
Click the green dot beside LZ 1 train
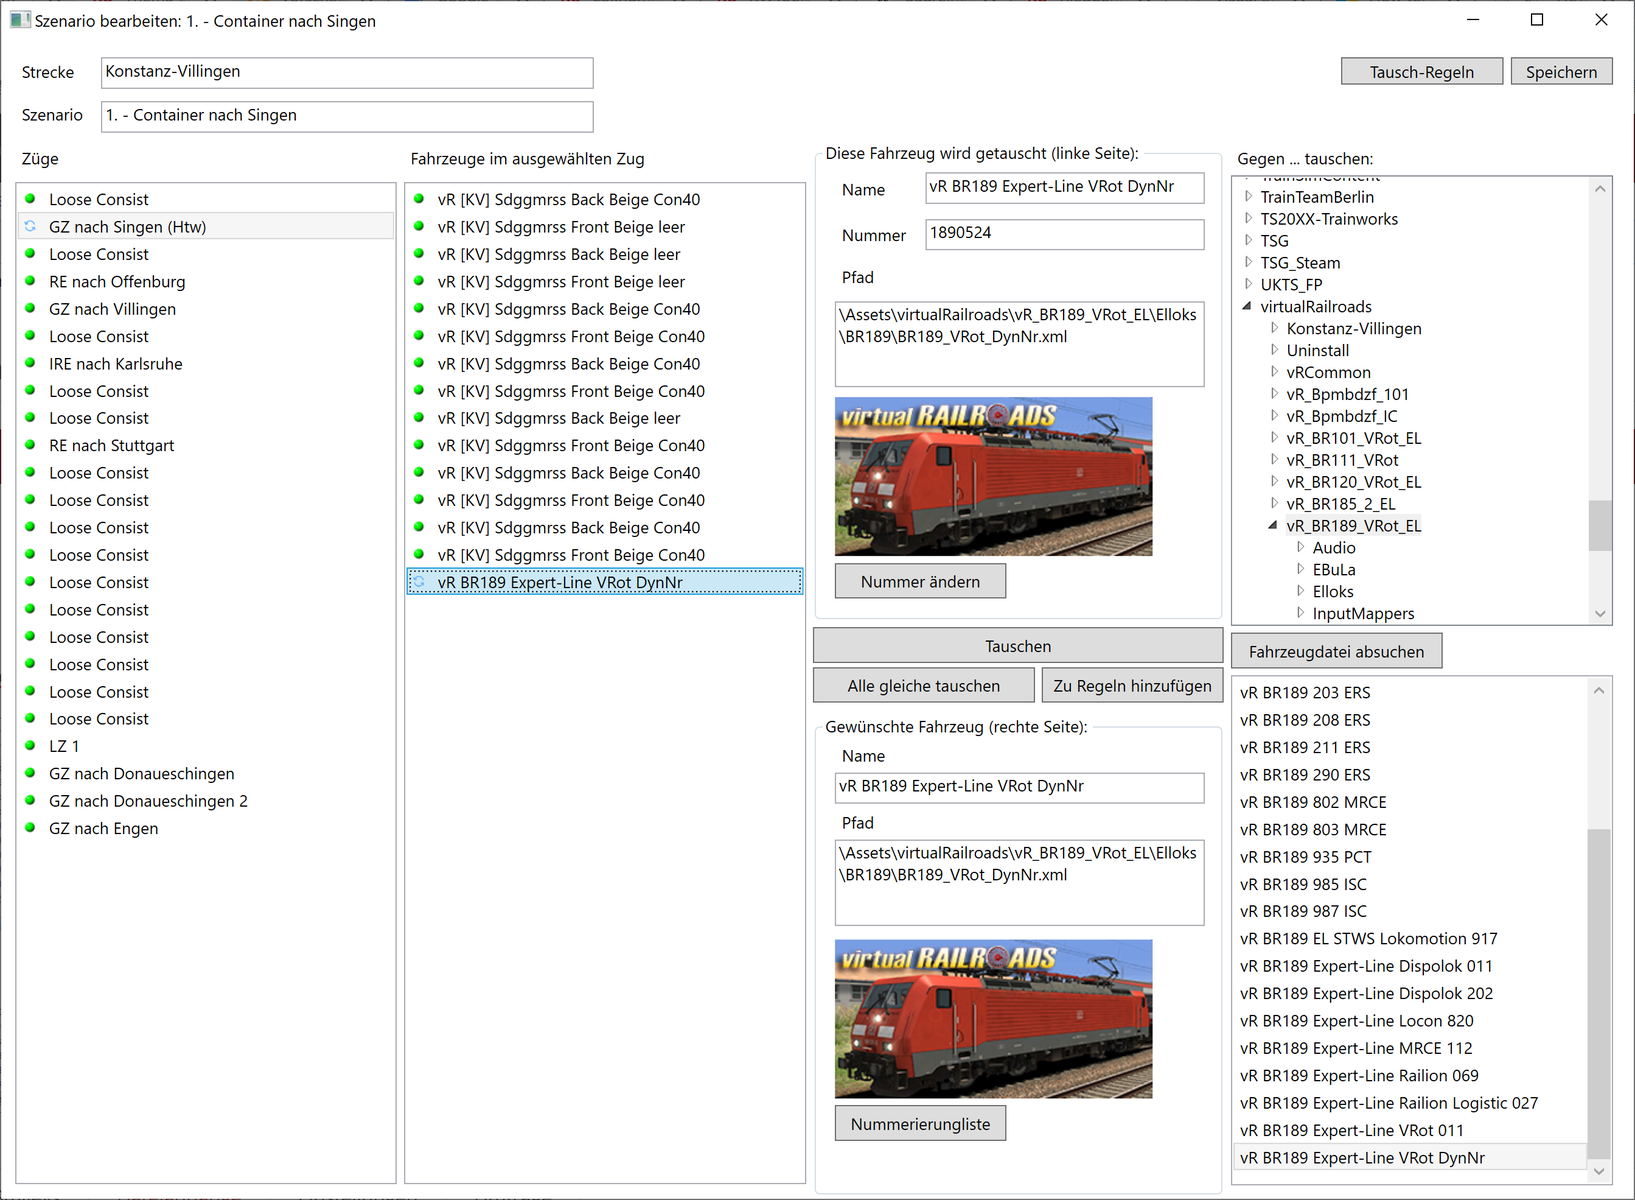(x=30, y=746)
